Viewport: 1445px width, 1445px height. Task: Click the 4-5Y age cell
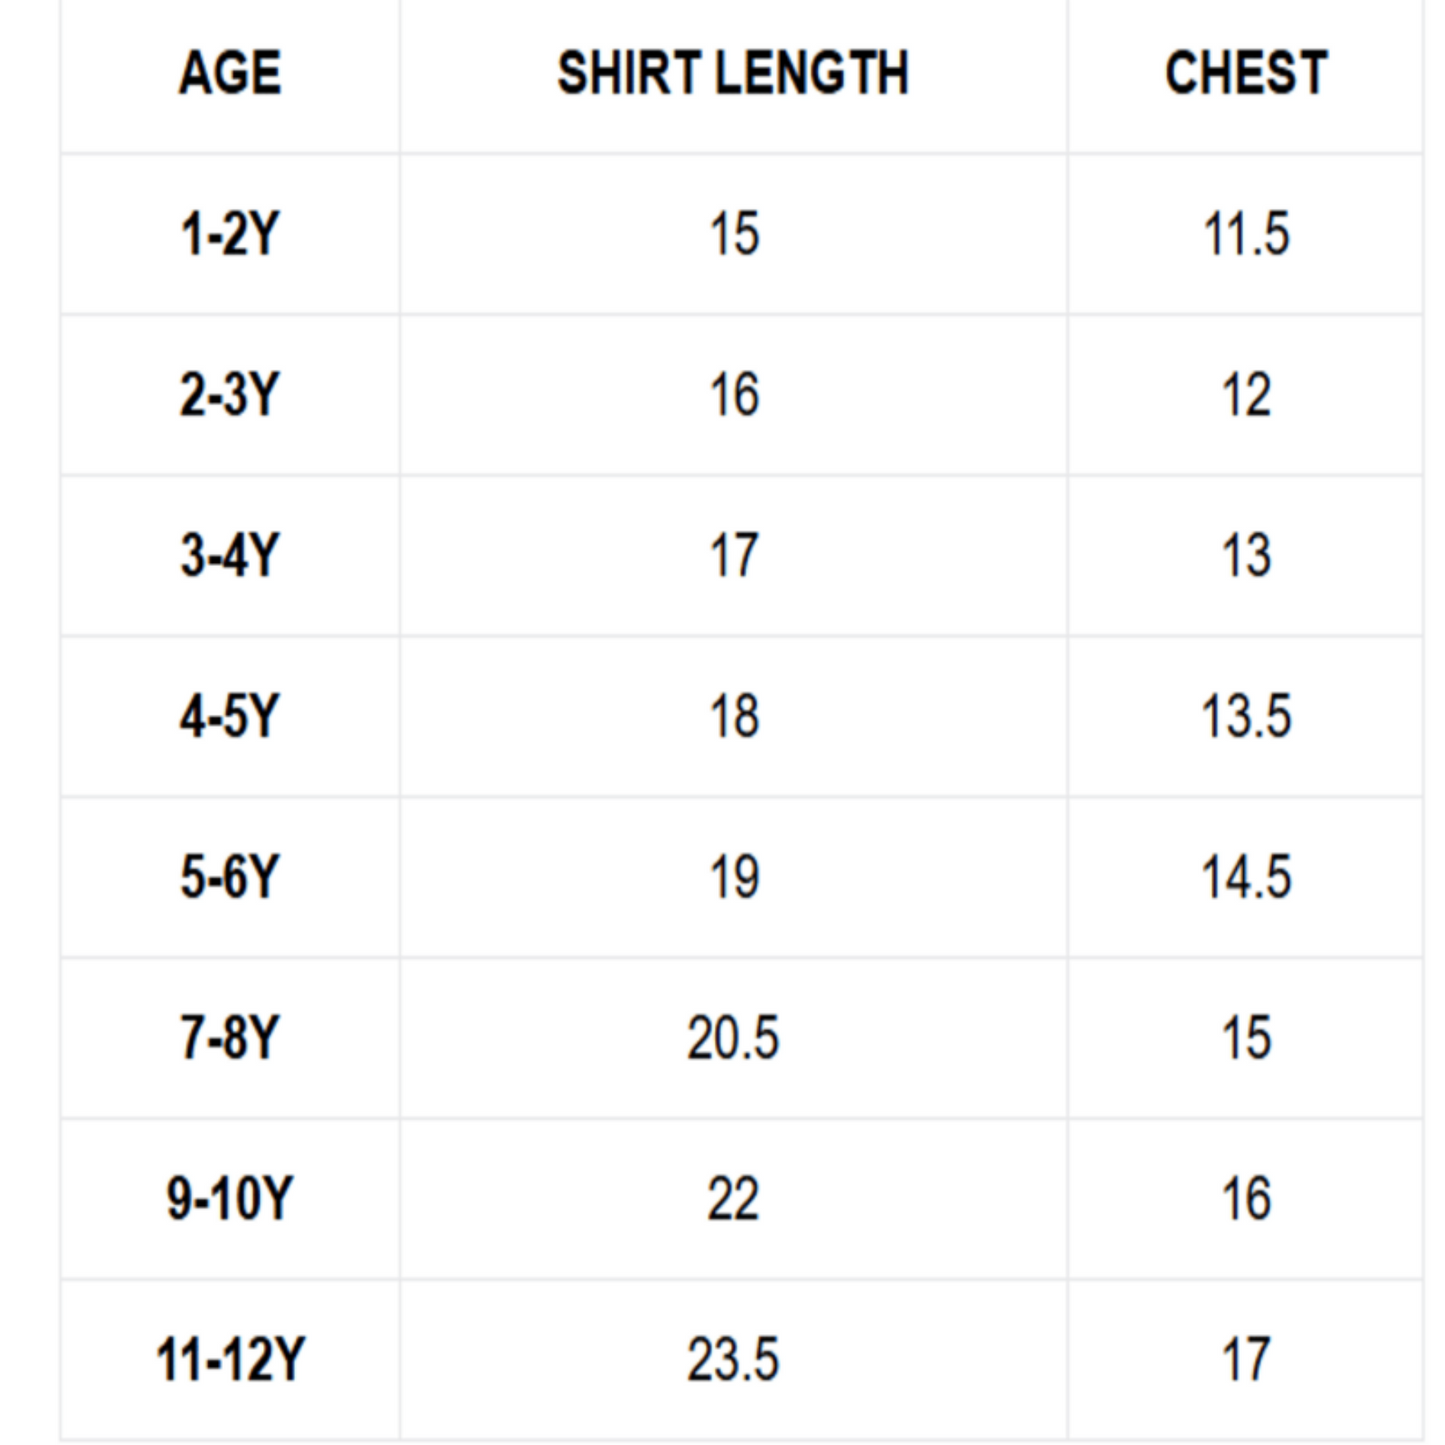pyautogui.click(x=230, y=716)
